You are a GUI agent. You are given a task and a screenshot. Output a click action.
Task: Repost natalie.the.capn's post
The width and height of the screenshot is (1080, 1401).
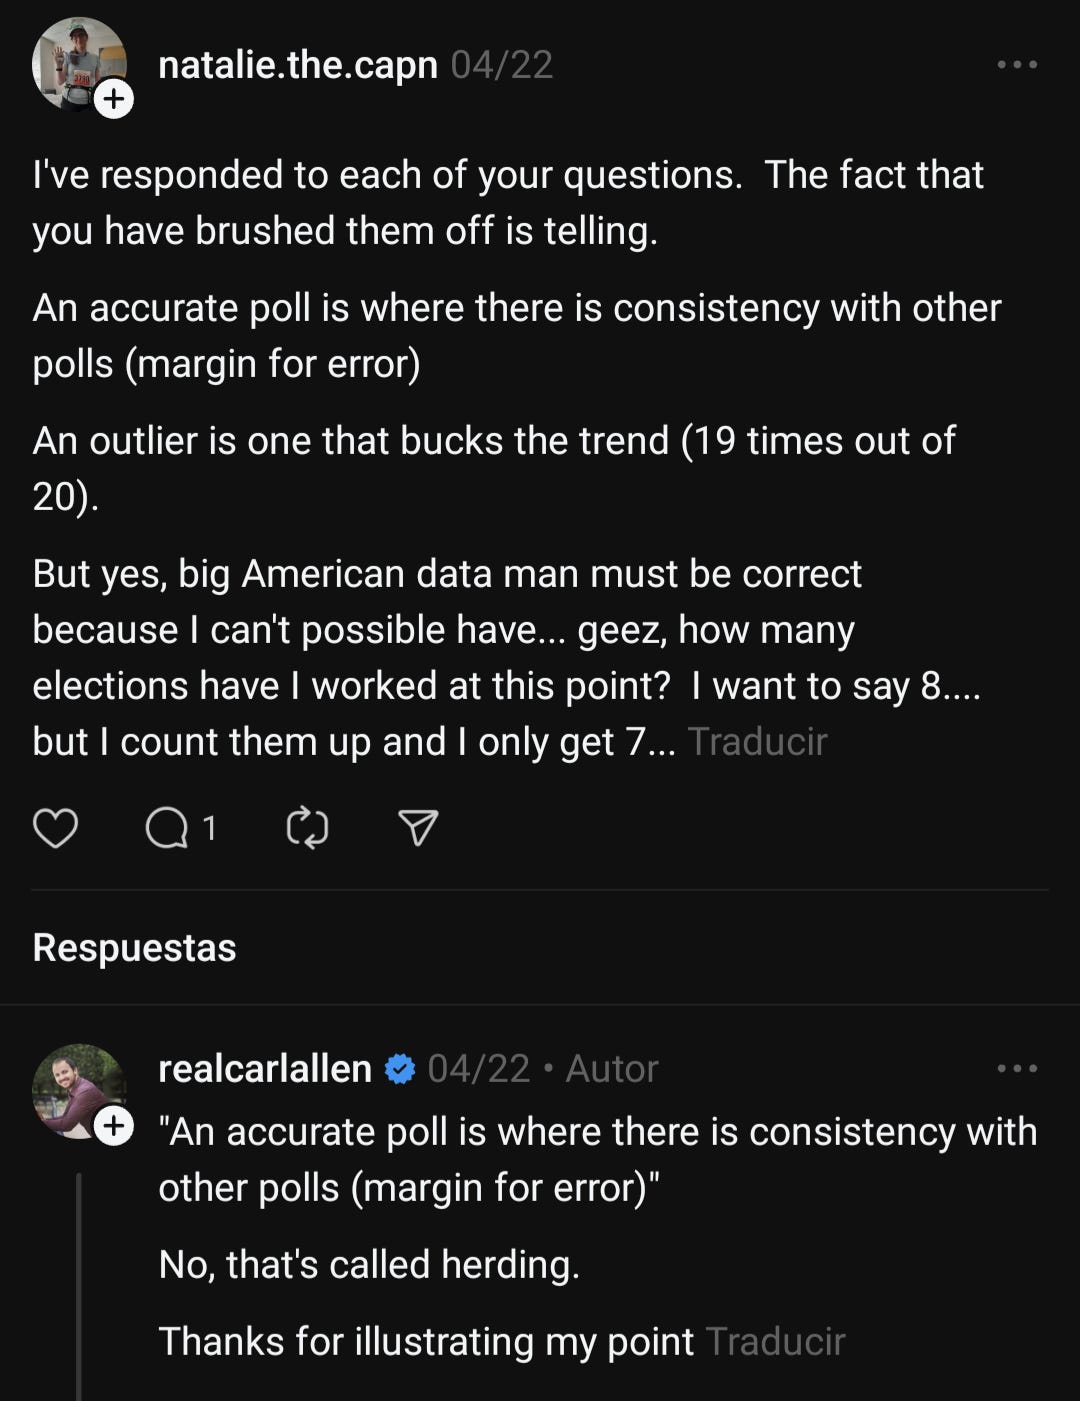click(x=307, y=829)
